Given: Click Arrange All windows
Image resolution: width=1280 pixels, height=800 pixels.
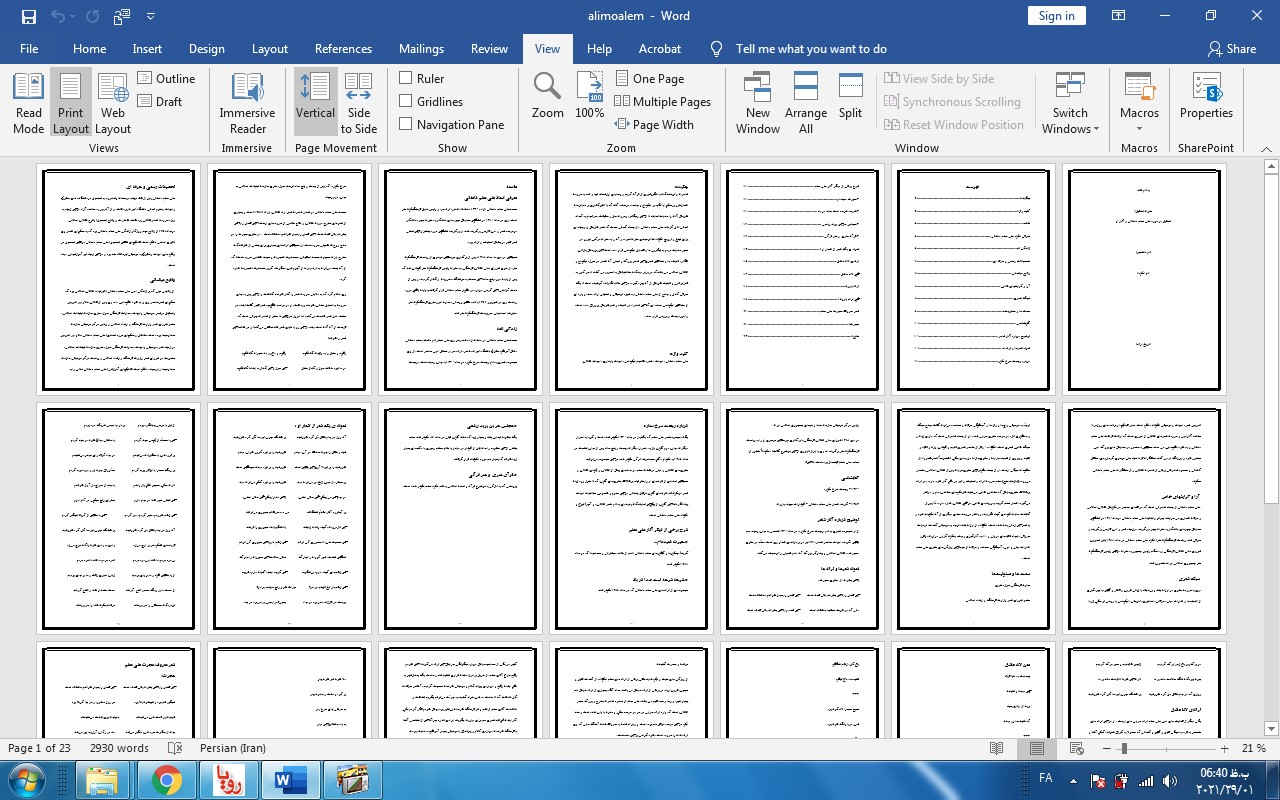Looking at the screenshot, I should click(805, 103).
